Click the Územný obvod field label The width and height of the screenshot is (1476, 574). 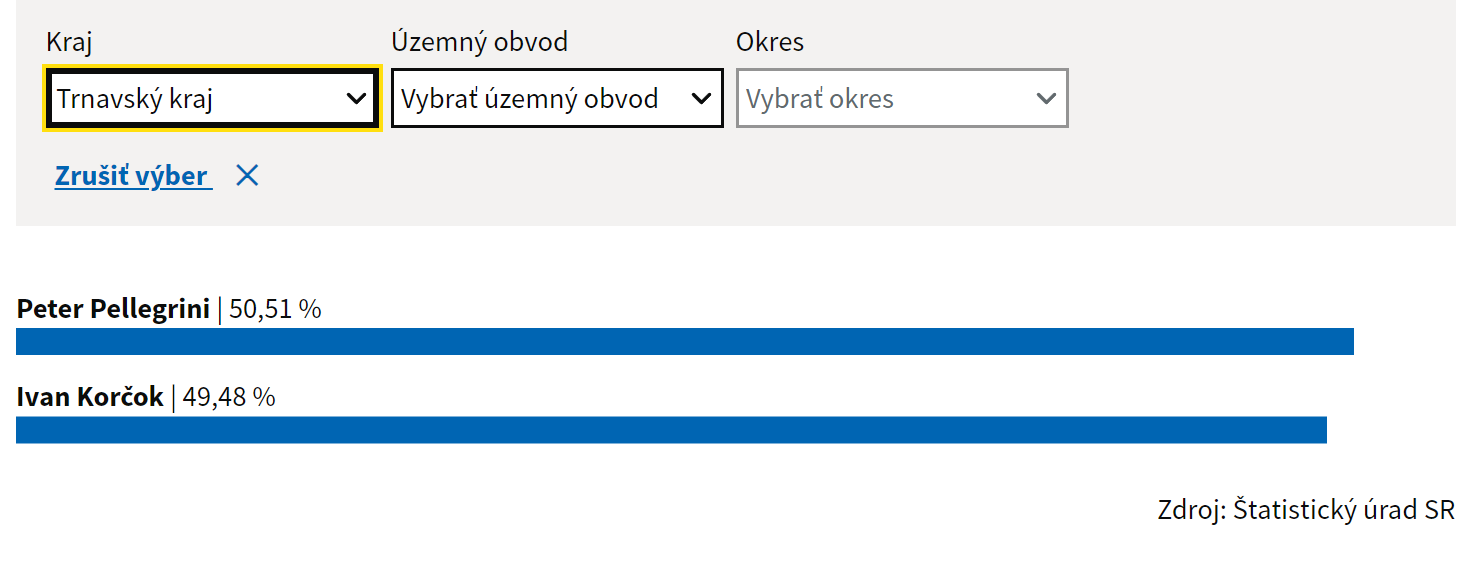(x=479, y=42)
